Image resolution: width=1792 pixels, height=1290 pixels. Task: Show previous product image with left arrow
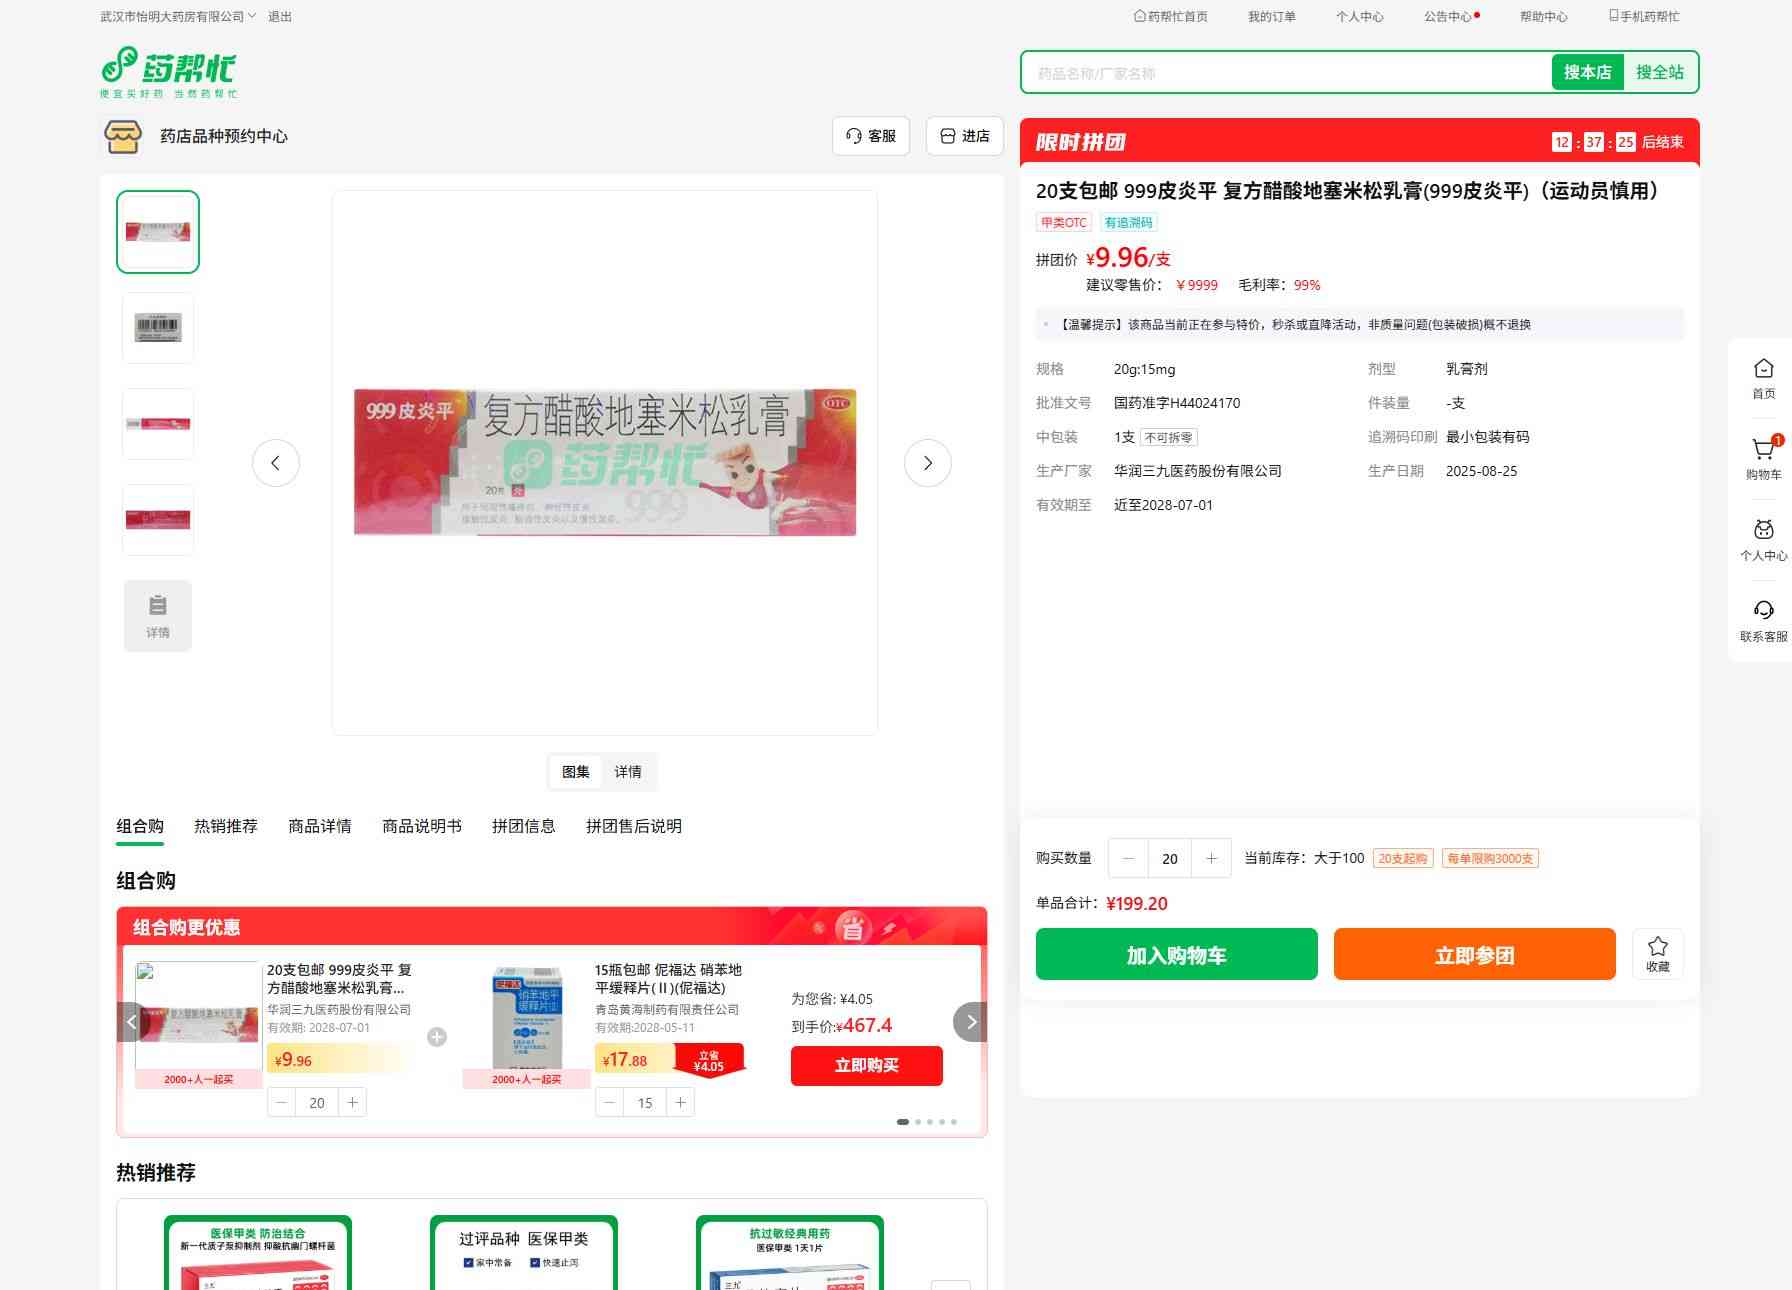pos(276,463)
